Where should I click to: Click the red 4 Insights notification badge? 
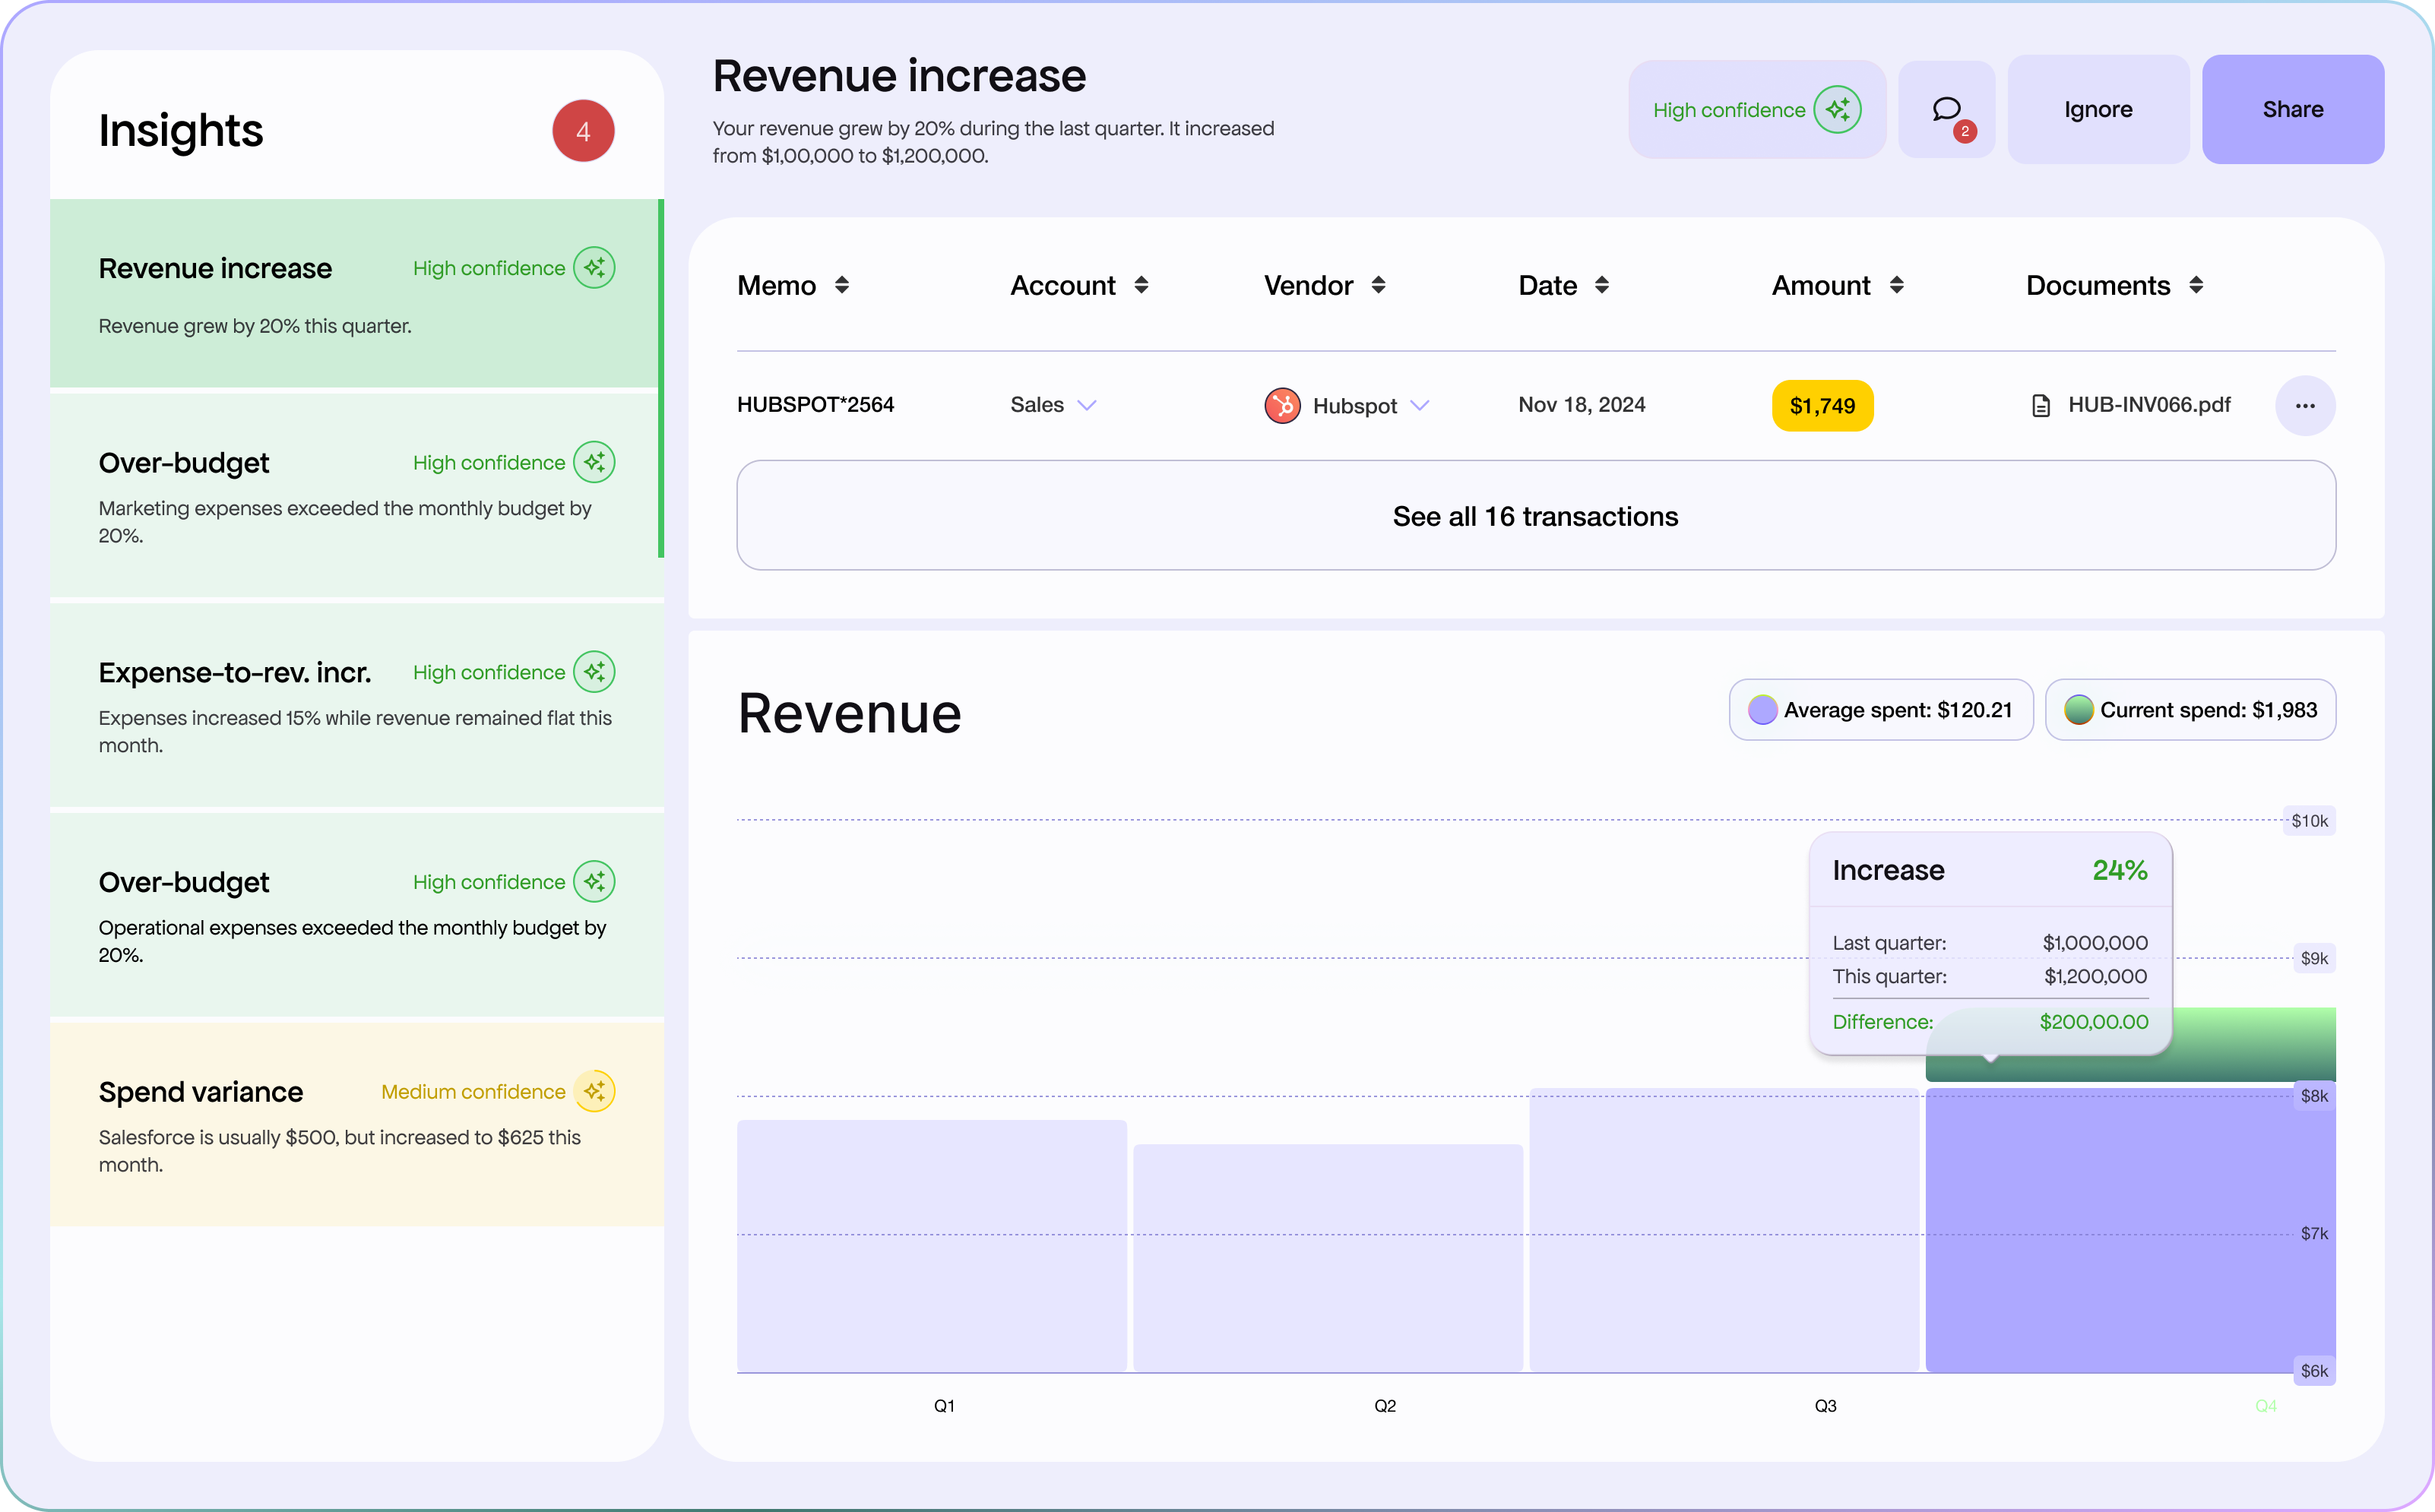(x=583, y=131)
